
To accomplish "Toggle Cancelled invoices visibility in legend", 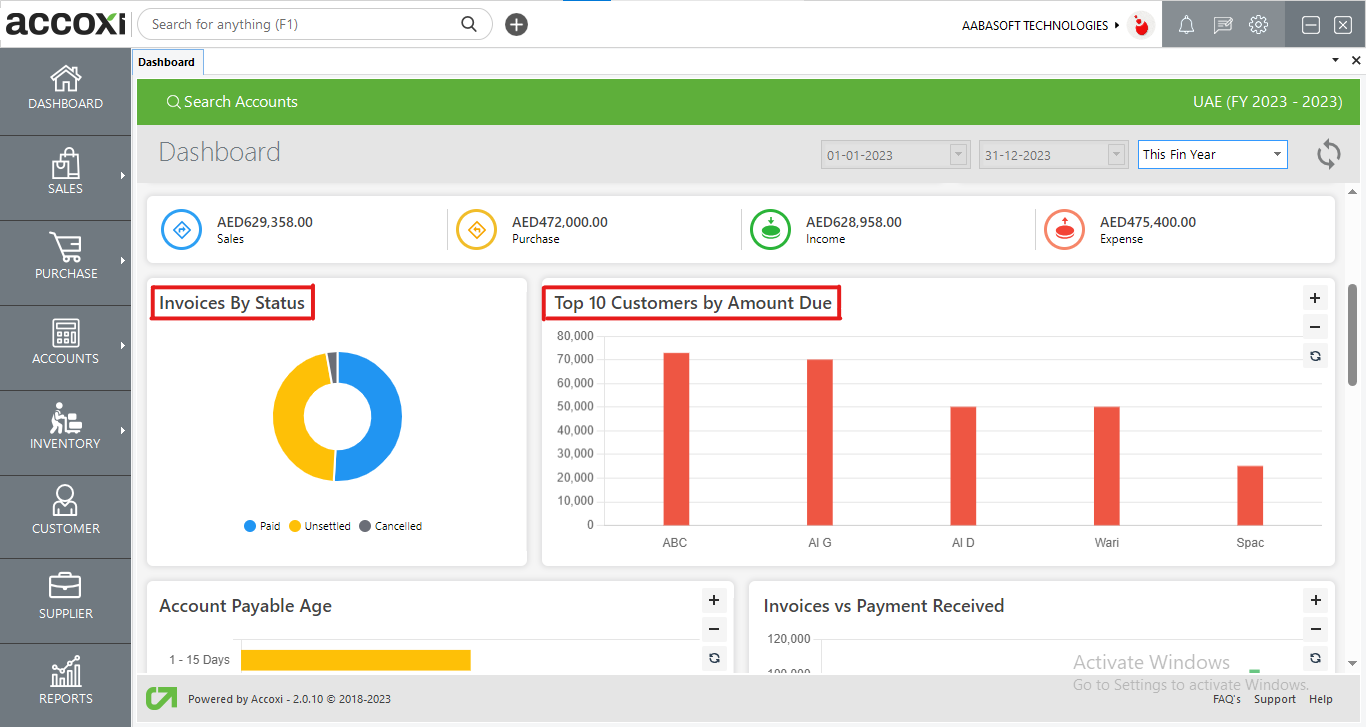I will (x=390, y=525).
